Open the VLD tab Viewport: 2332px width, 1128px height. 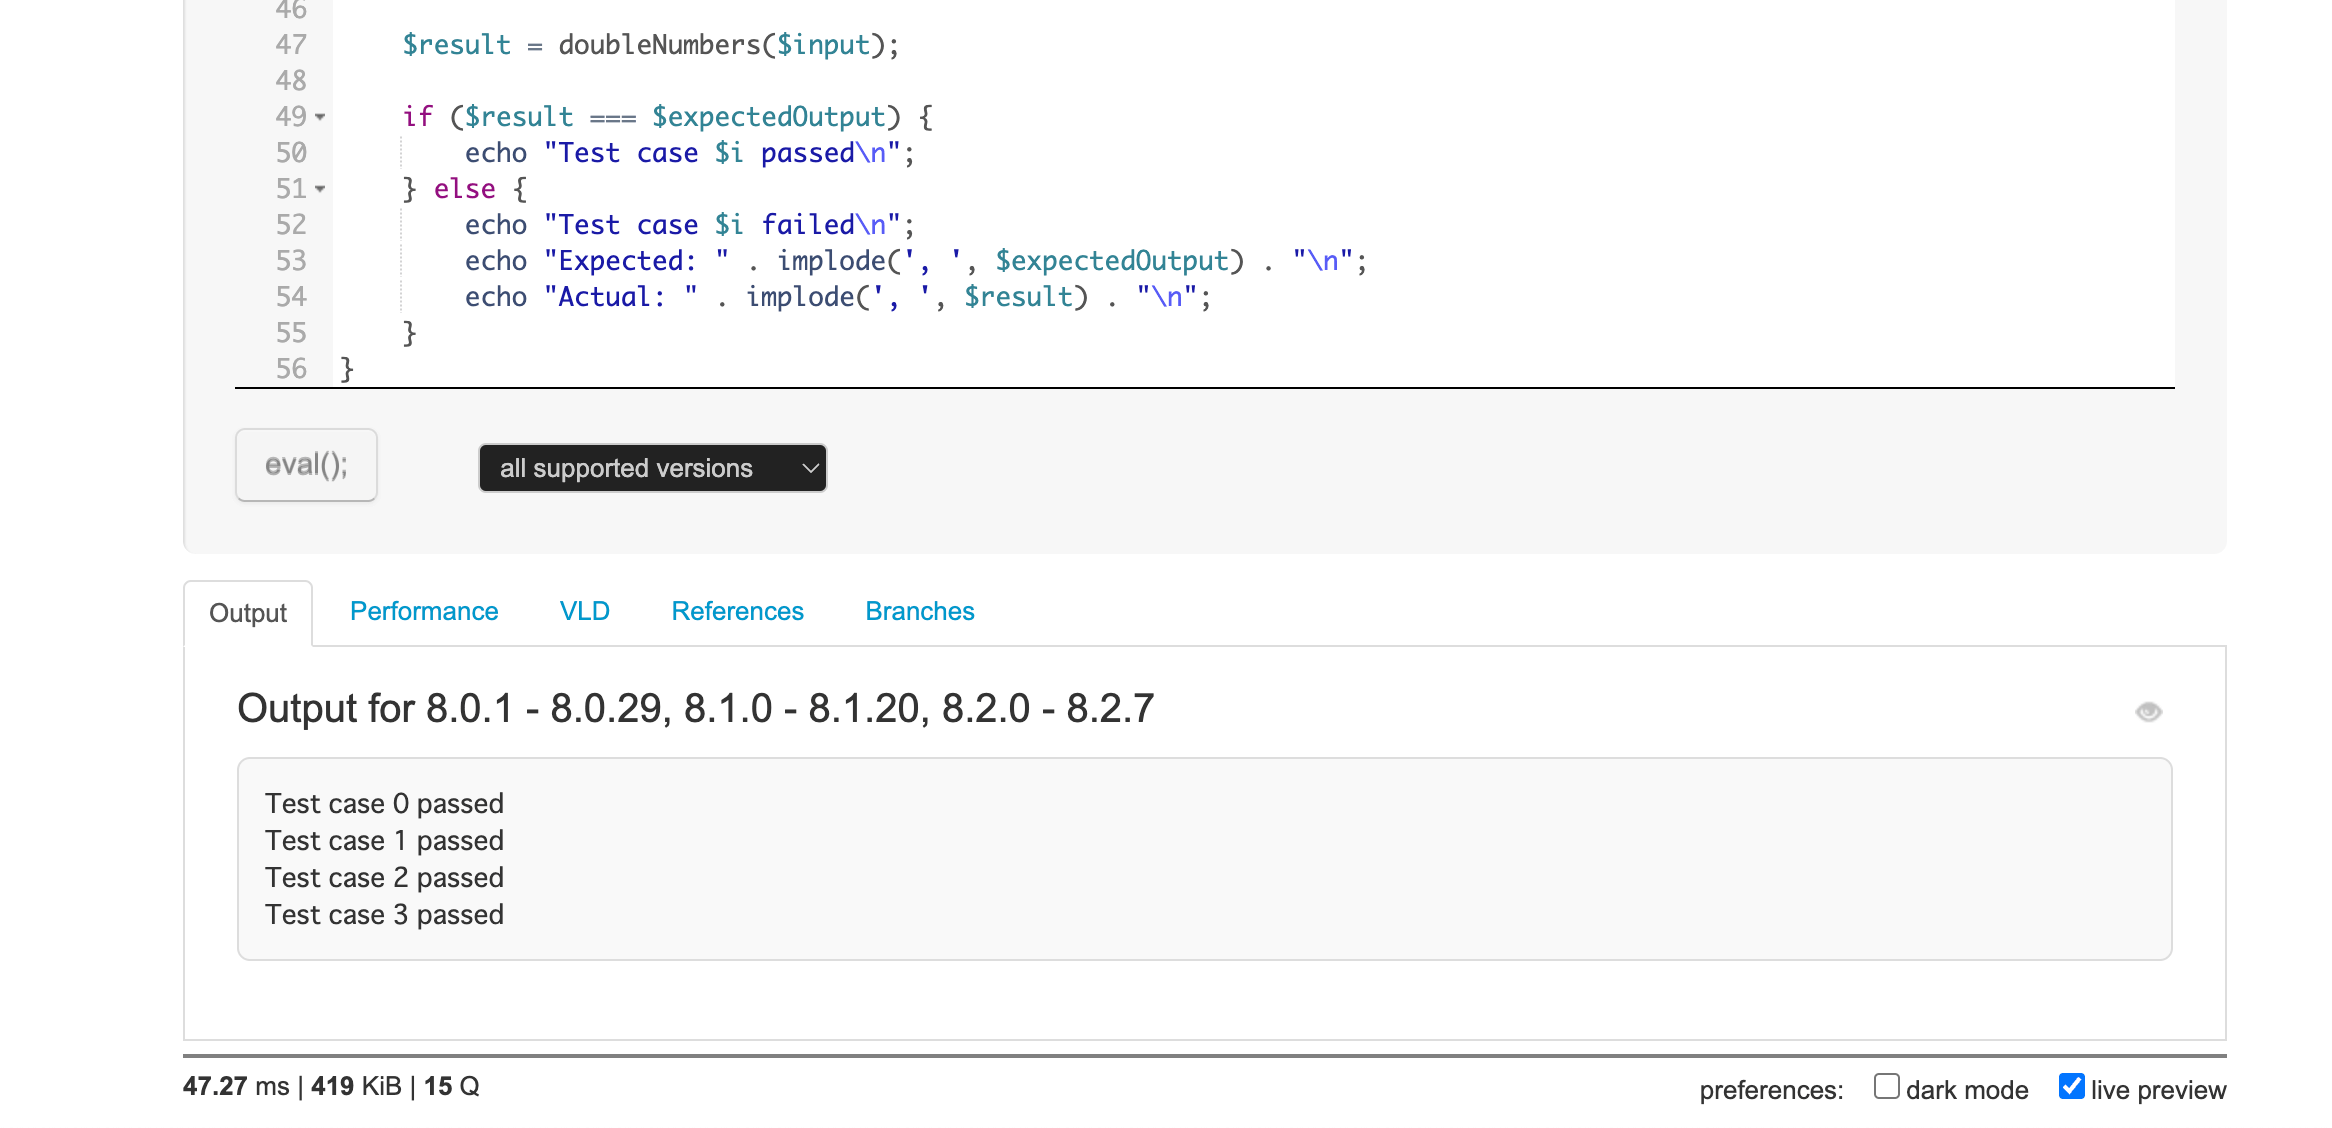point(584,611)
